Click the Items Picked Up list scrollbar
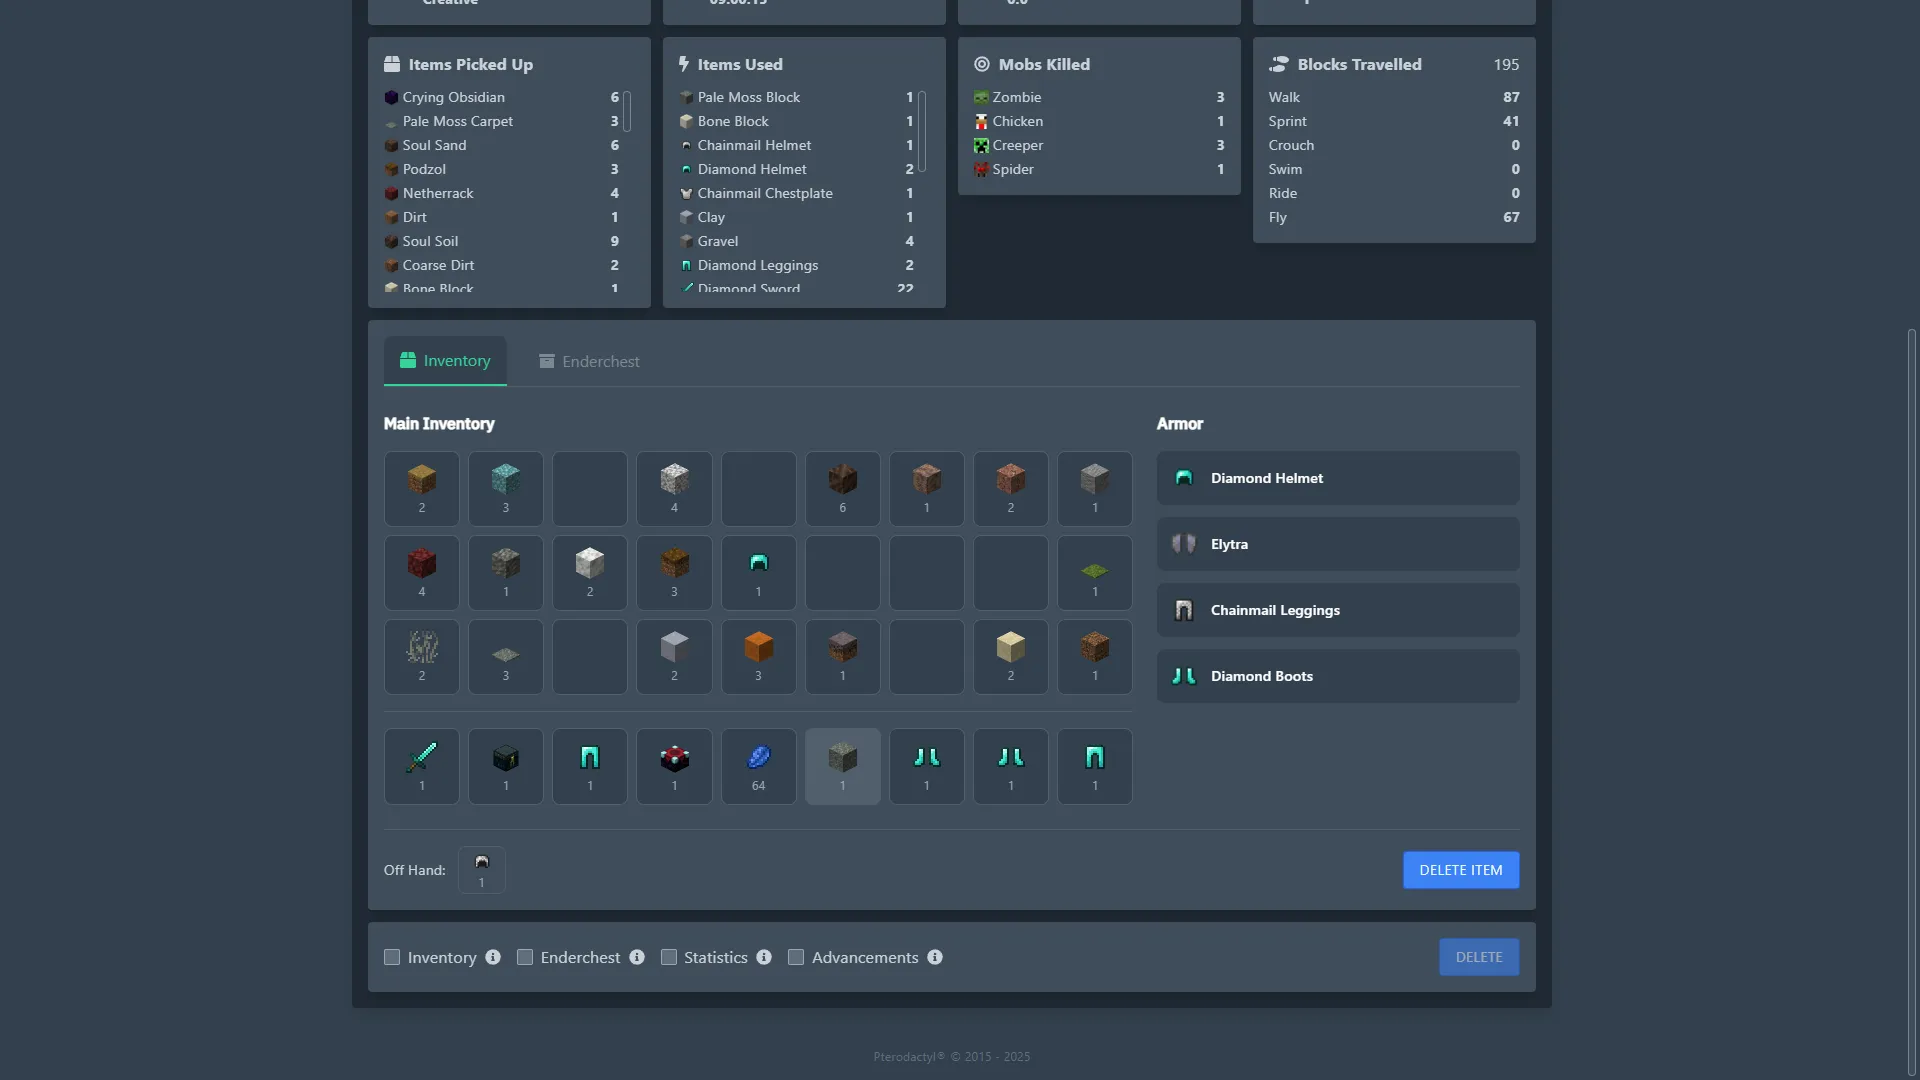Viewport: 1920px width, 1080px height. coord(627,111)
